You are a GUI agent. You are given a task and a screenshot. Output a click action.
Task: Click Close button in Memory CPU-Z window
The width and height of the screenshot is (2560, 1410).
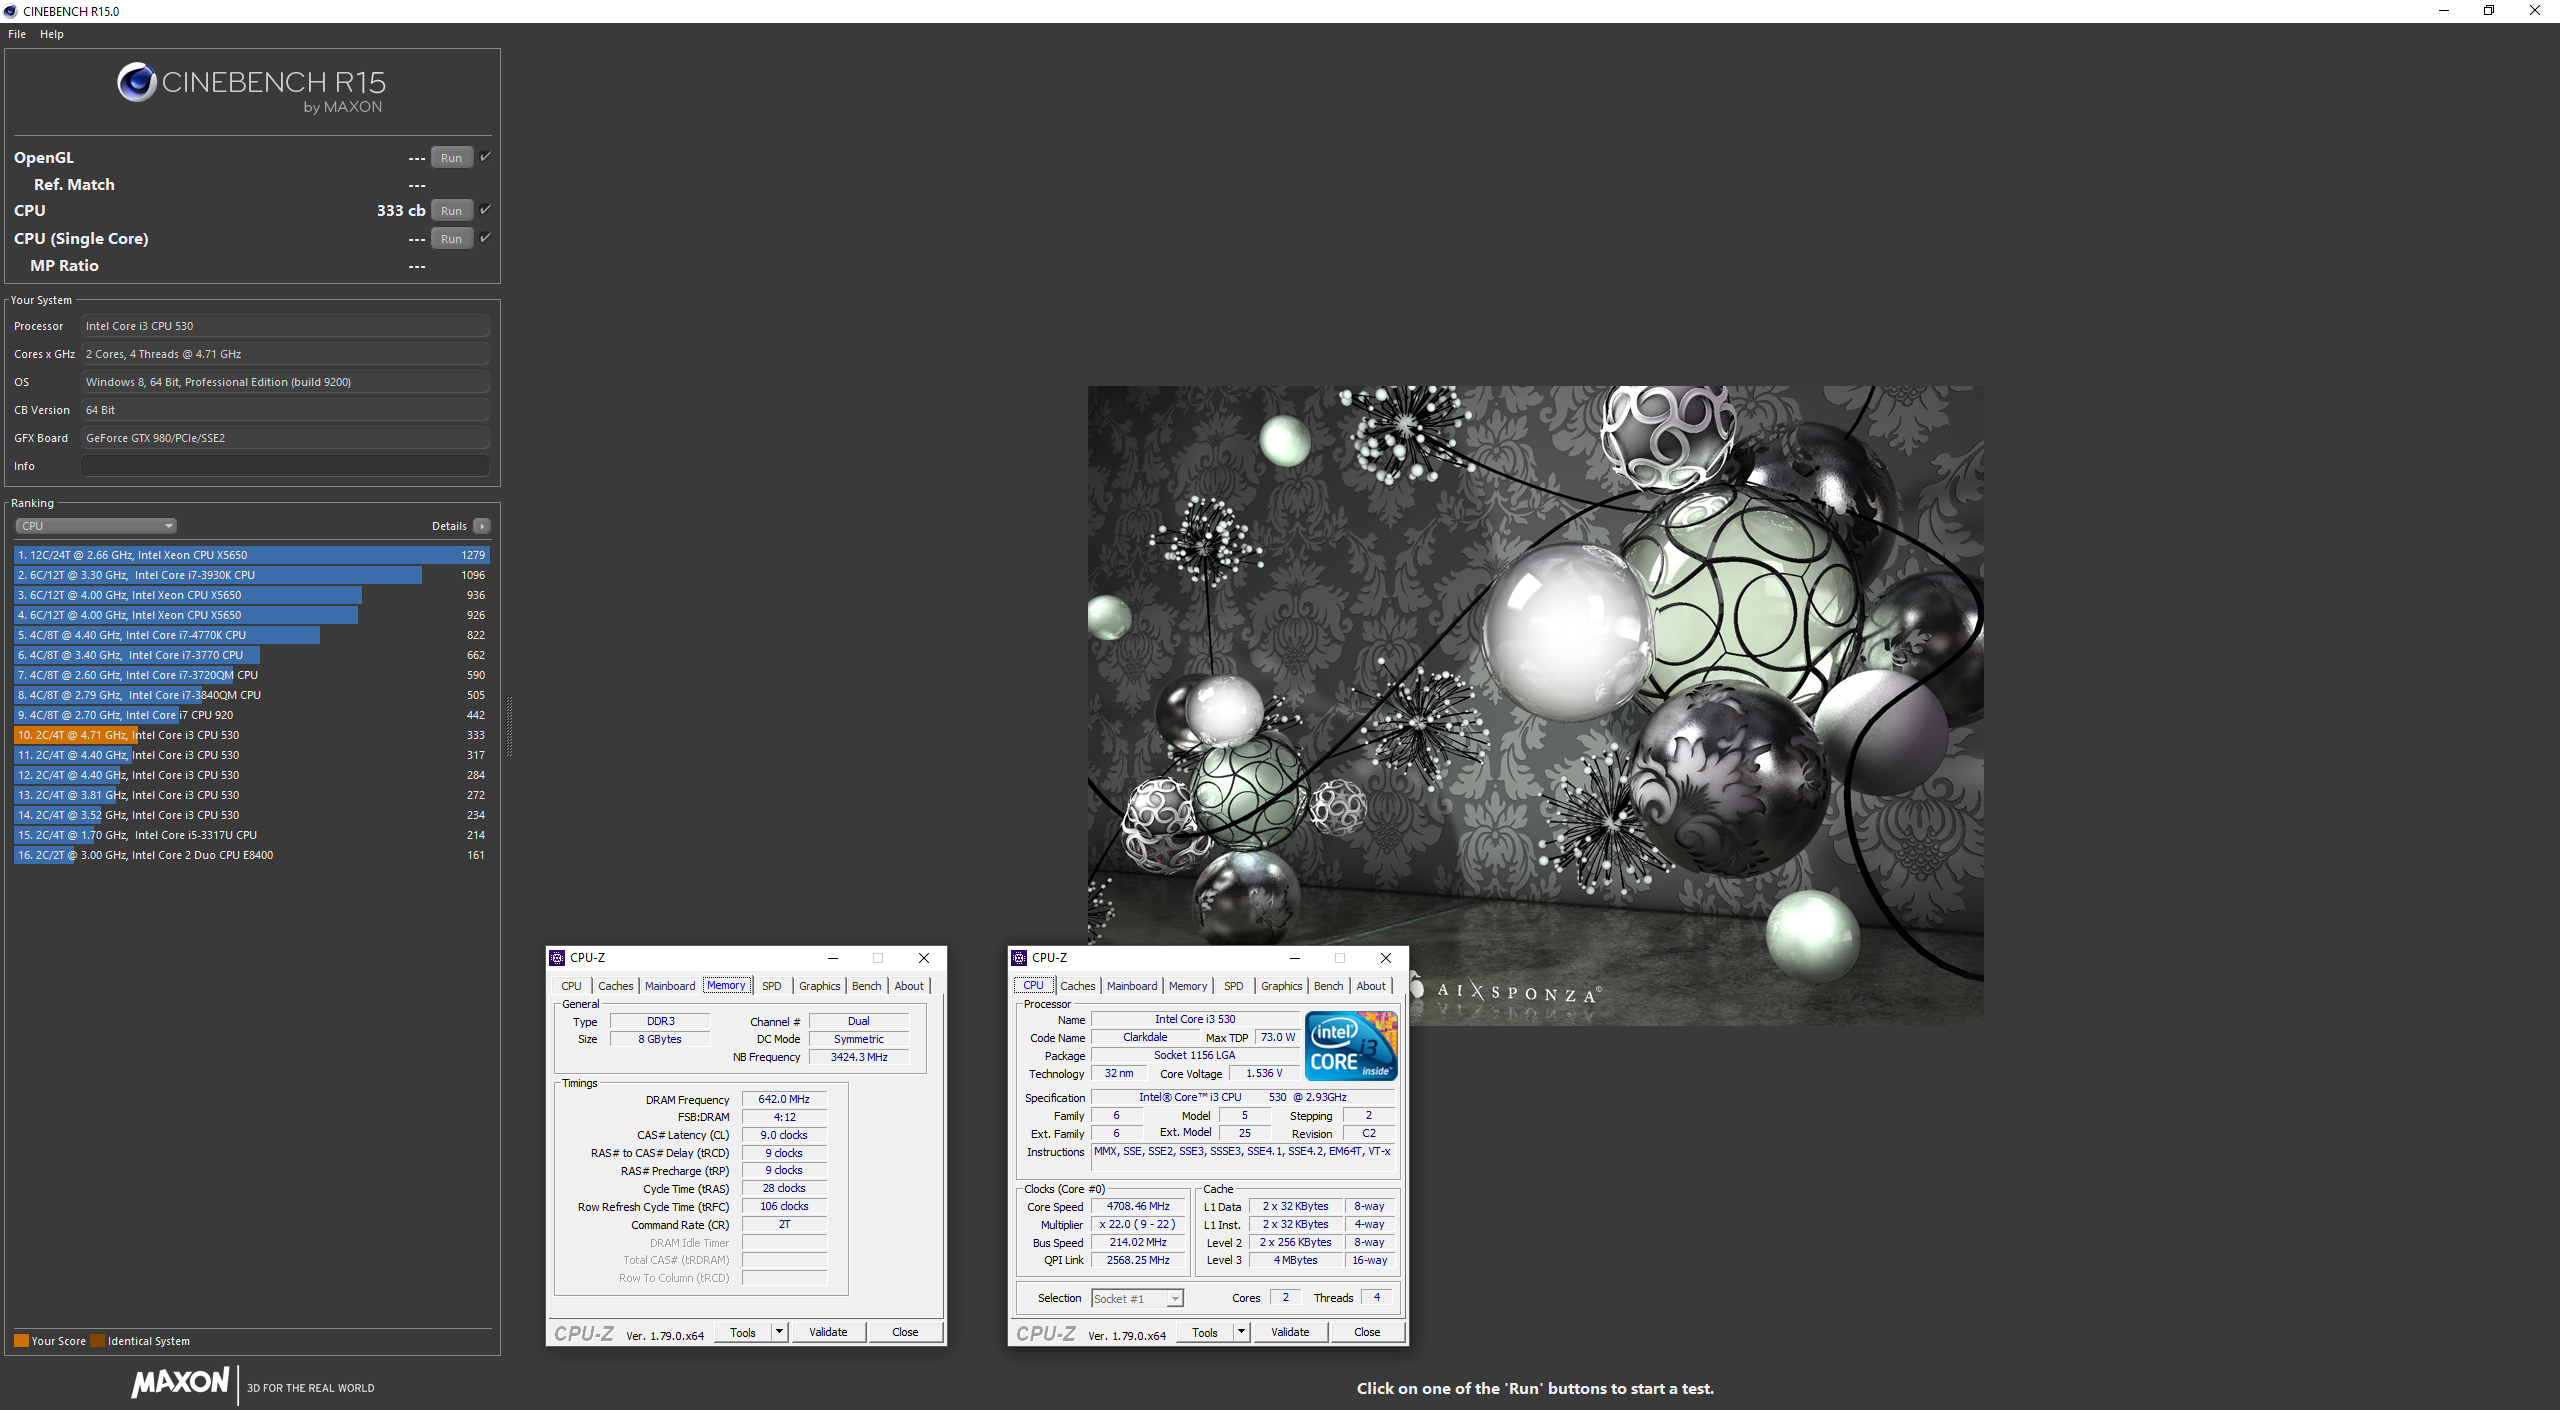[905, 1332]
